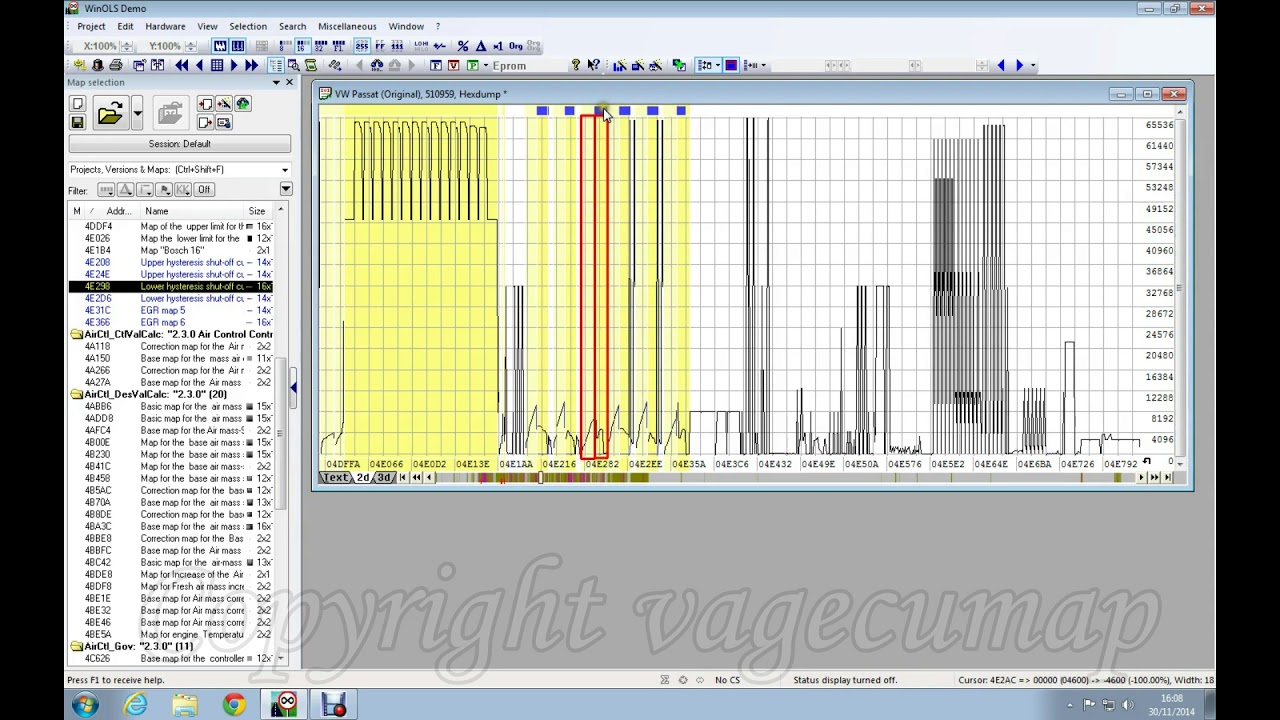Viewport: 1280px width, 720px height.
Task: Toggle the 32-bit display mode icon
Action: [x=321, y=46]
